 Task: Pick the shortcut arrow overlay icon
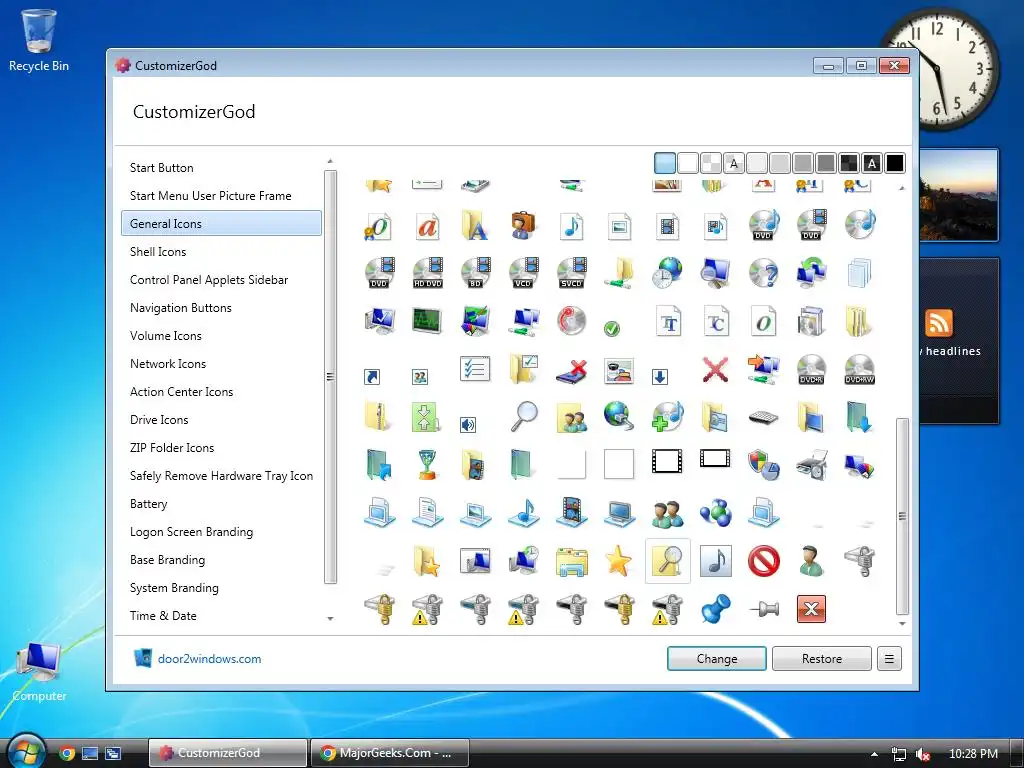click(372, 377)
